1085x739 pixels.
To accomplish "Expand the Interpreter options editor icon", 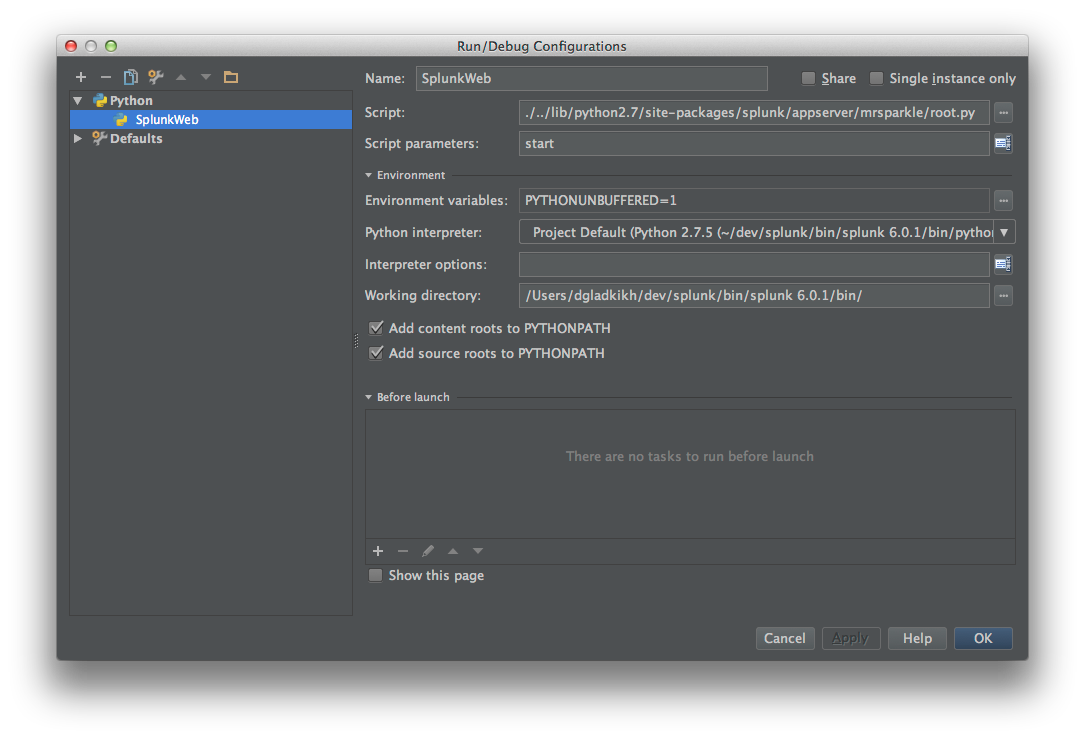I will tap(1003, 264).
